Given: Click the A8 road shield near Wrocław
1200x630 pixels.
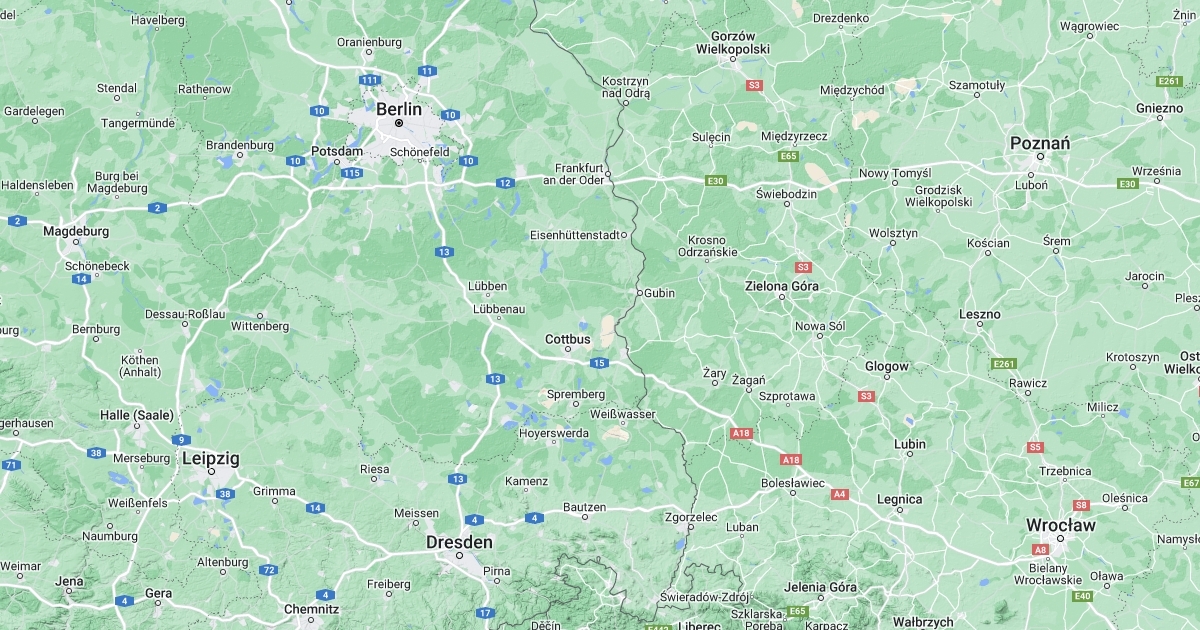Looking at the screenshot, I should [x=1041, y=549].
